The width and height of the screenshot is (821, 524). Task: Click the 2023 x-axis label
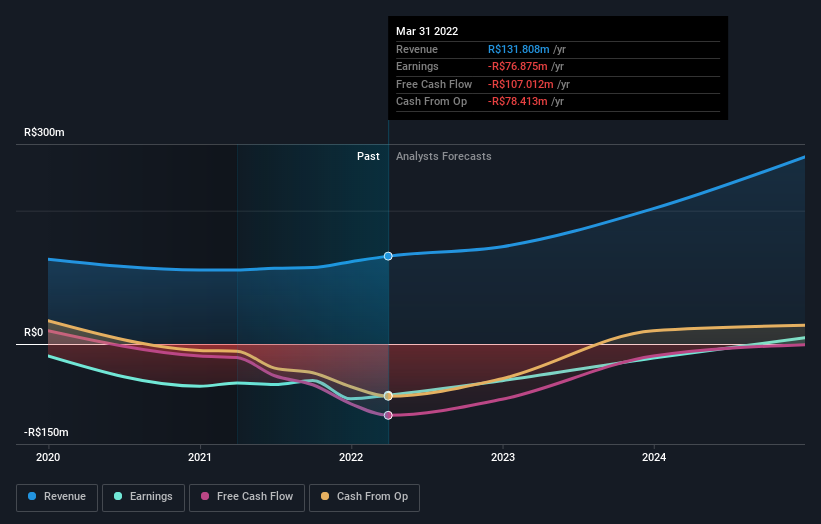click(x=503, y=457)
